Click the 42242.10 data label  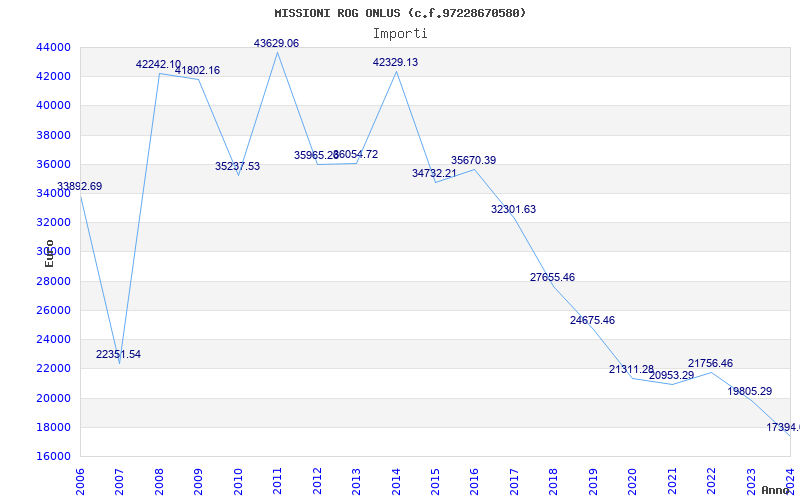pos(158,64)
